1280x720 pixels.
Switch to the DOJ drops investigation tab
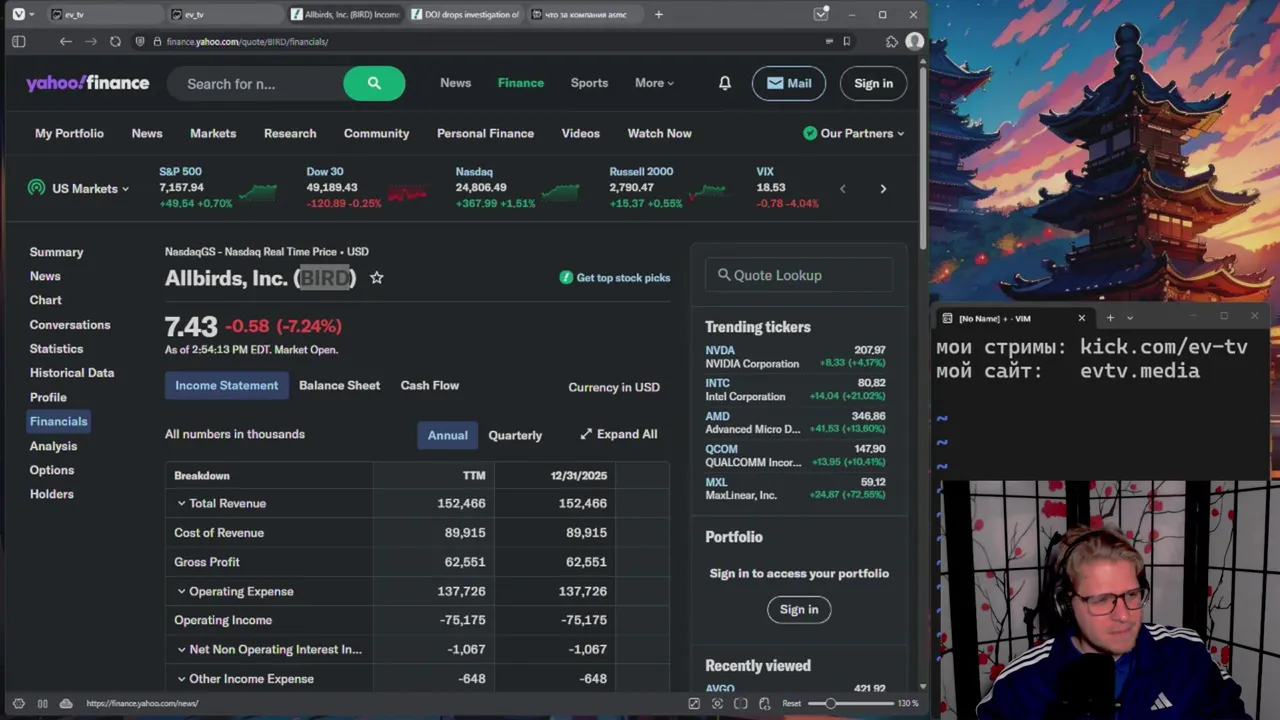pyautogui.click(x=465, y=14)
